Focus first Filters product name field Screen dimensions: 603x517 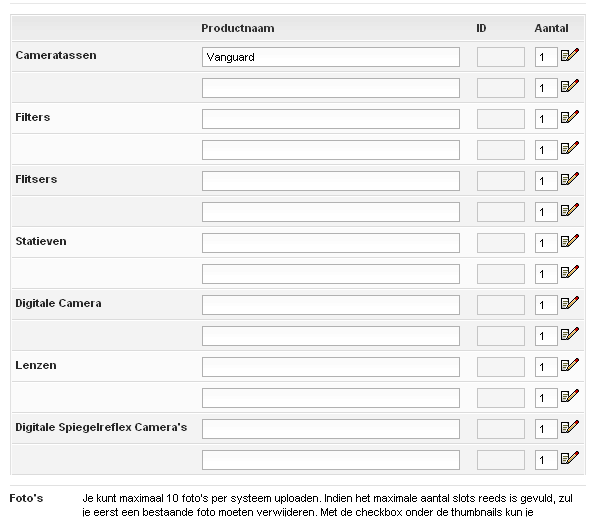(x=330, y=119)
